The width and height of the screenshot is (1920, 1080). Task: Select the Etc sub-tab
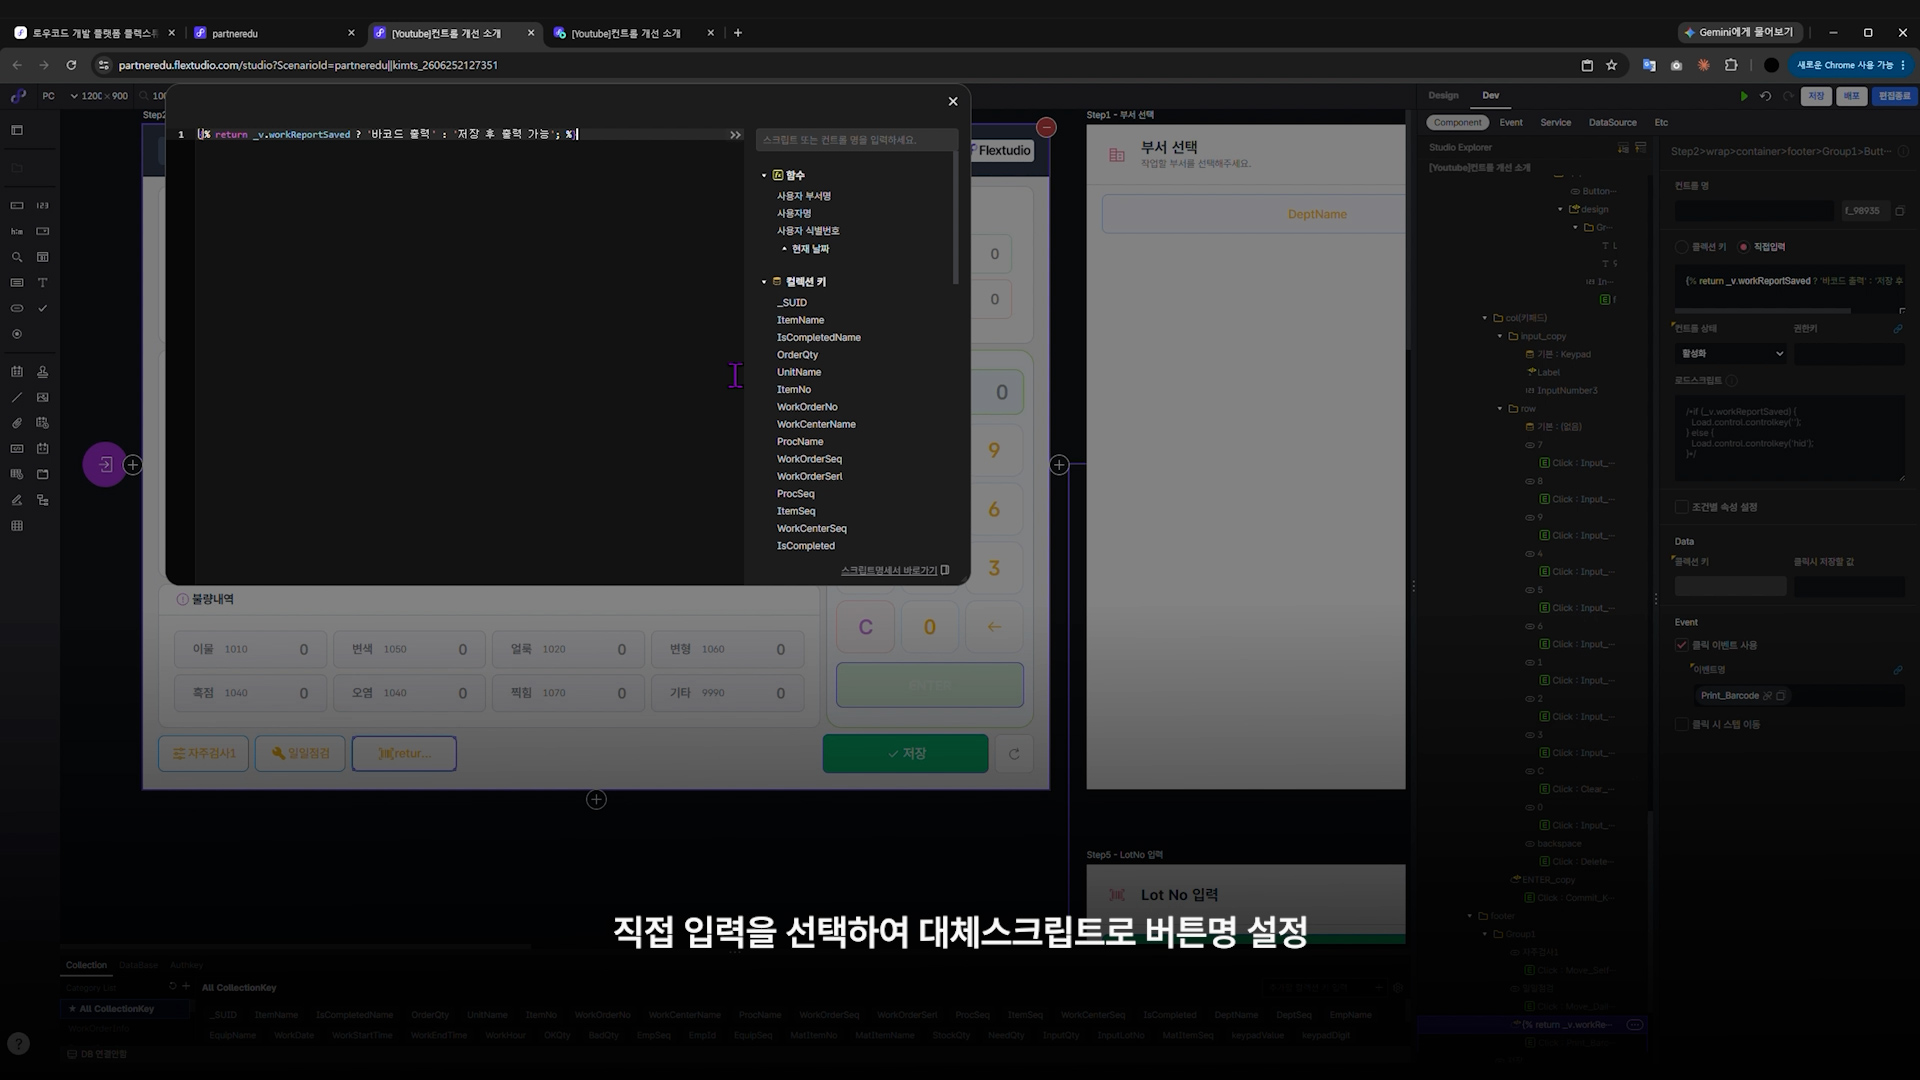[x=1661, y=122]
